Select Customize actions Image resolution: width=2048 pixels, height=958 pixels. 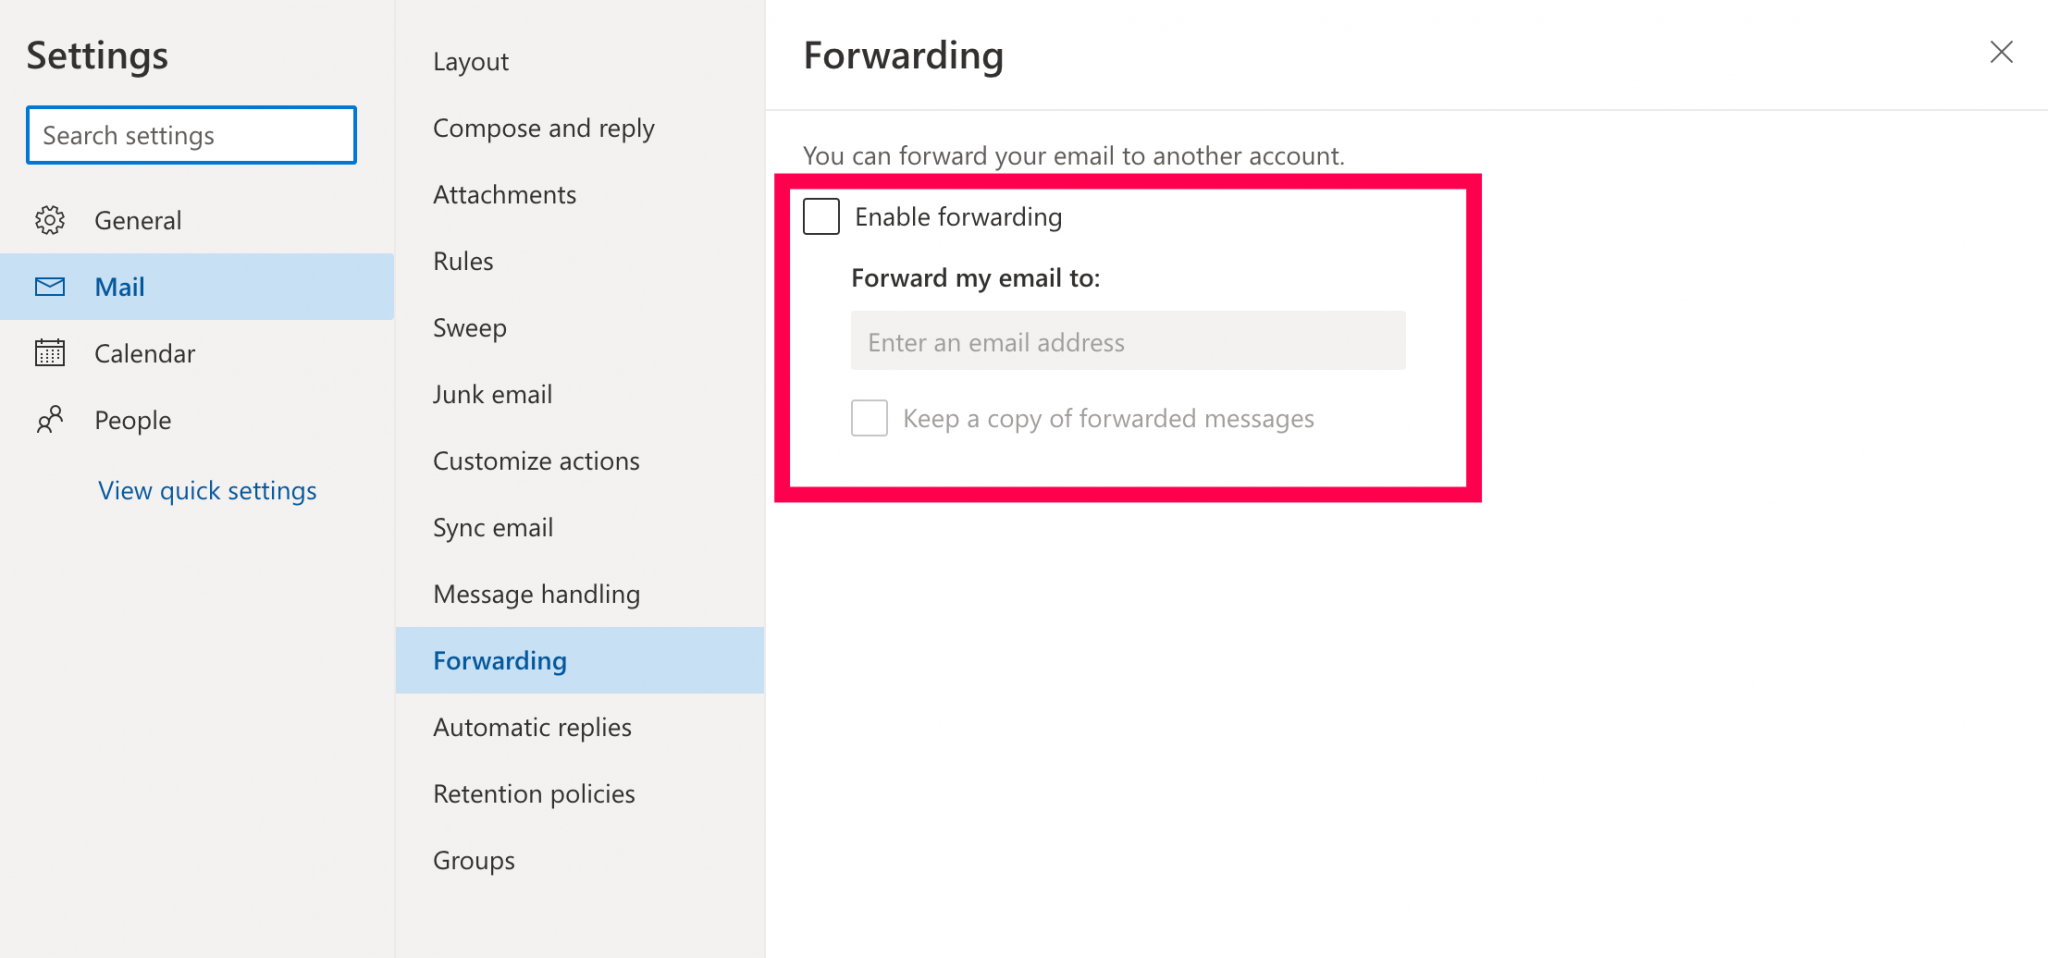point(536,461)
